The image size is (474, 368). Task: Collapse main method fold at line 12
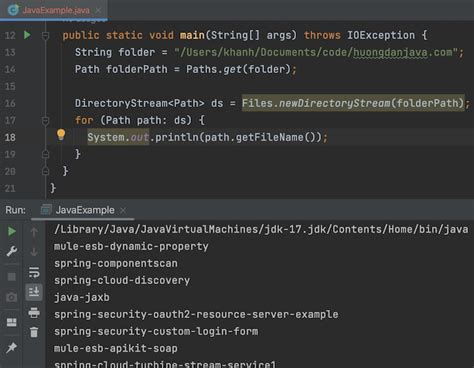point(45,36)
